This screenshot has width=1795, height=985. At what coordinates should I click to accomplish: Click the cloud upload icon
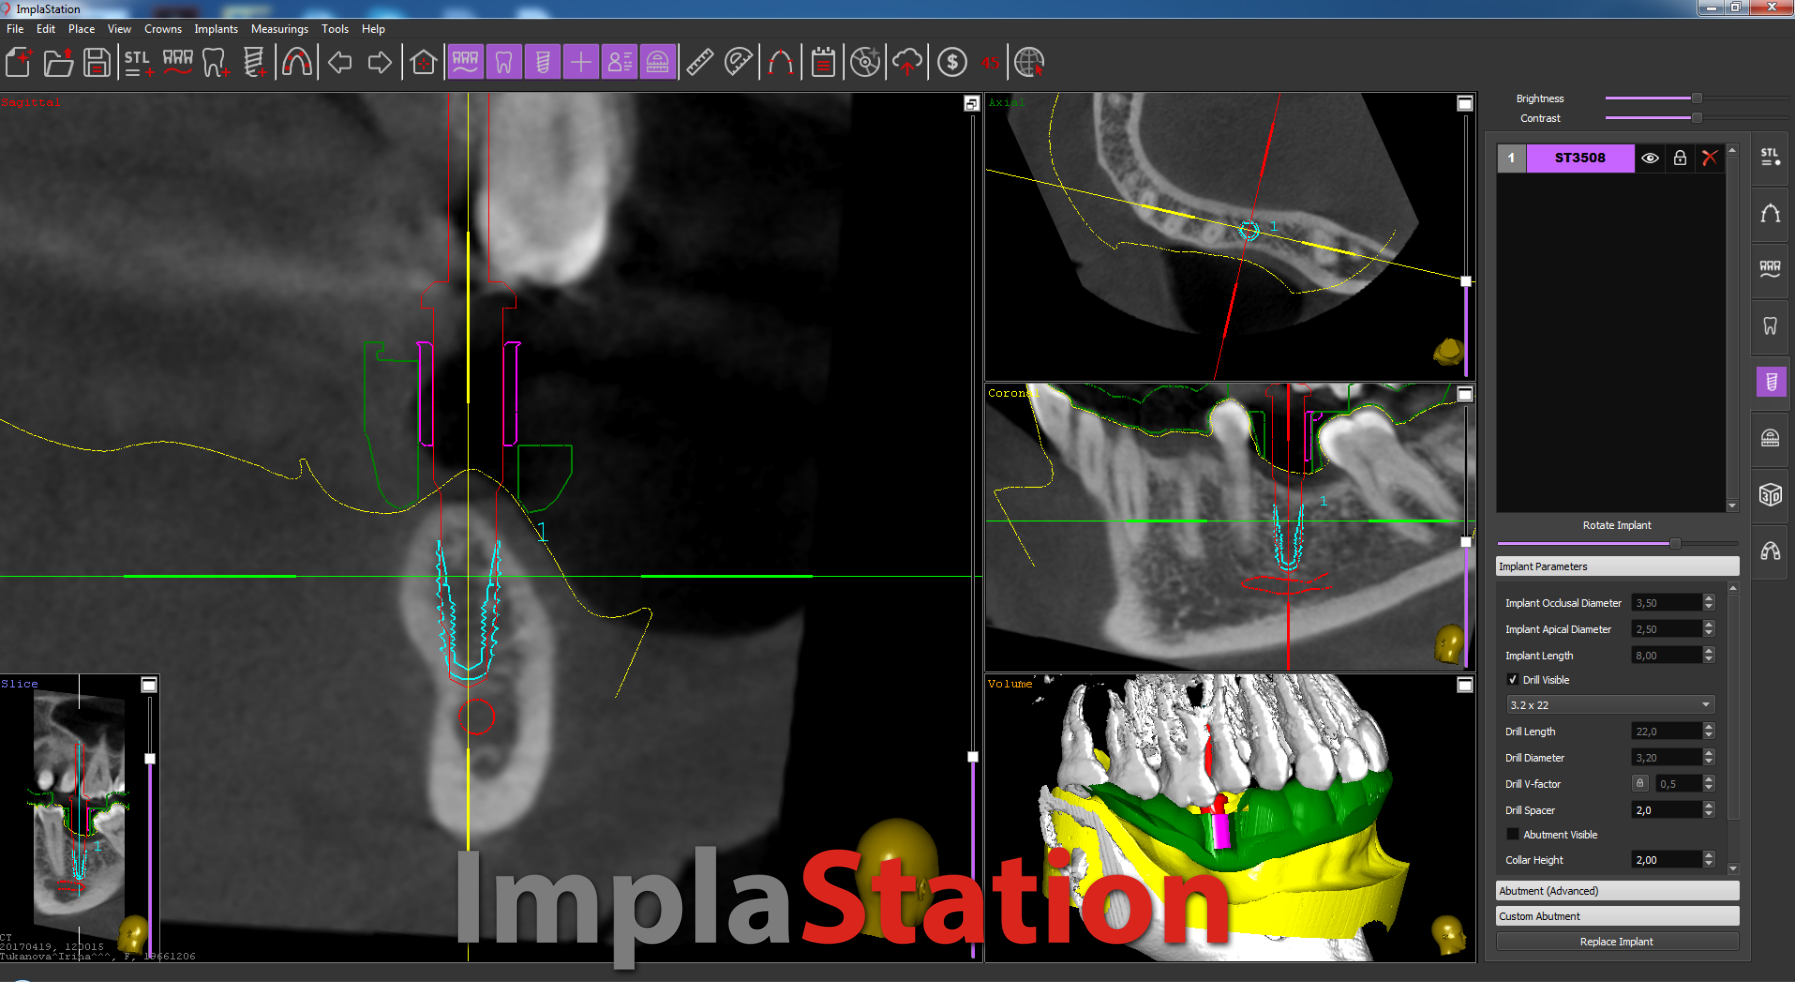tap(907, 63)
